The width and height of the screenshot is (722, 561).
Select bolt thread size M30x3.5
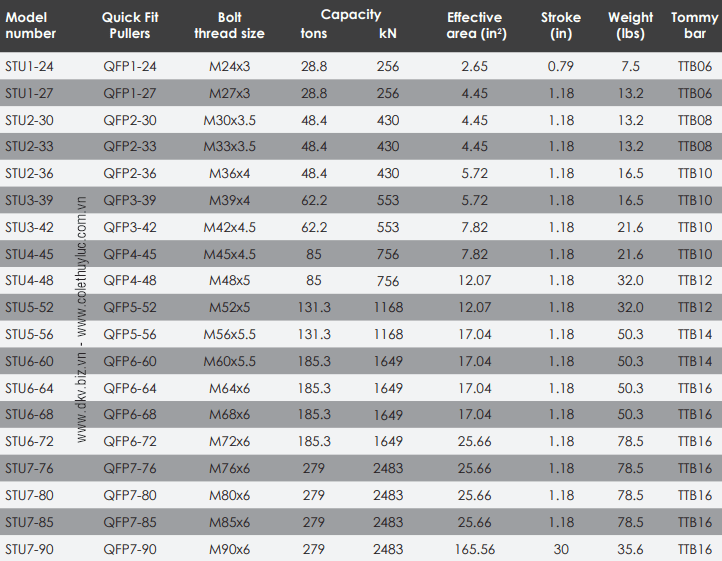click(229, 120)
